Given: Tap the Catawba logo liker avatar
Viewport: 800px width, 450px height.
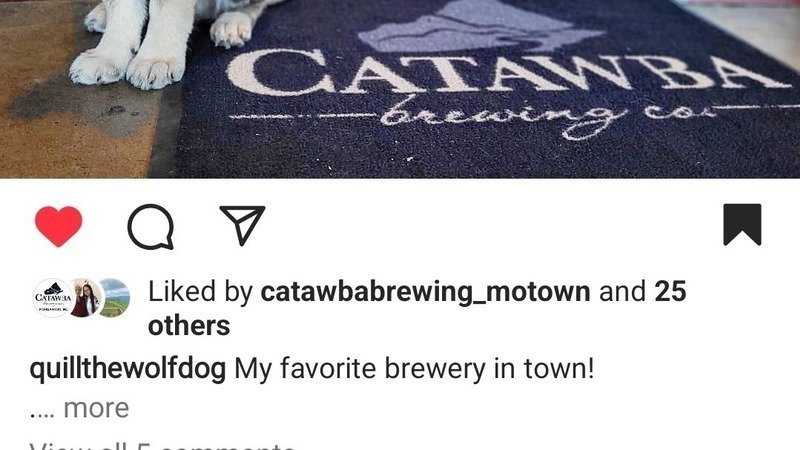Looking at the screenshot, I should pyautogui.click(x=53, y=298).
